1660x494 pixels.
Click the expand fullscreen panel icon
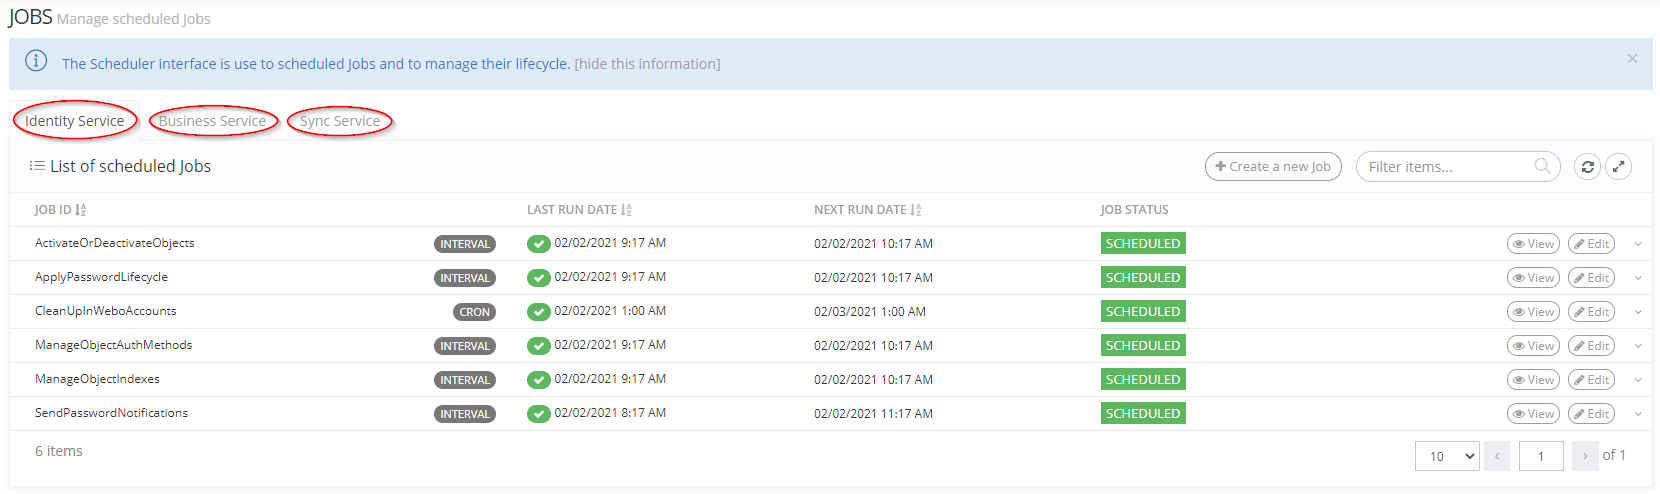coord(1618,167)
